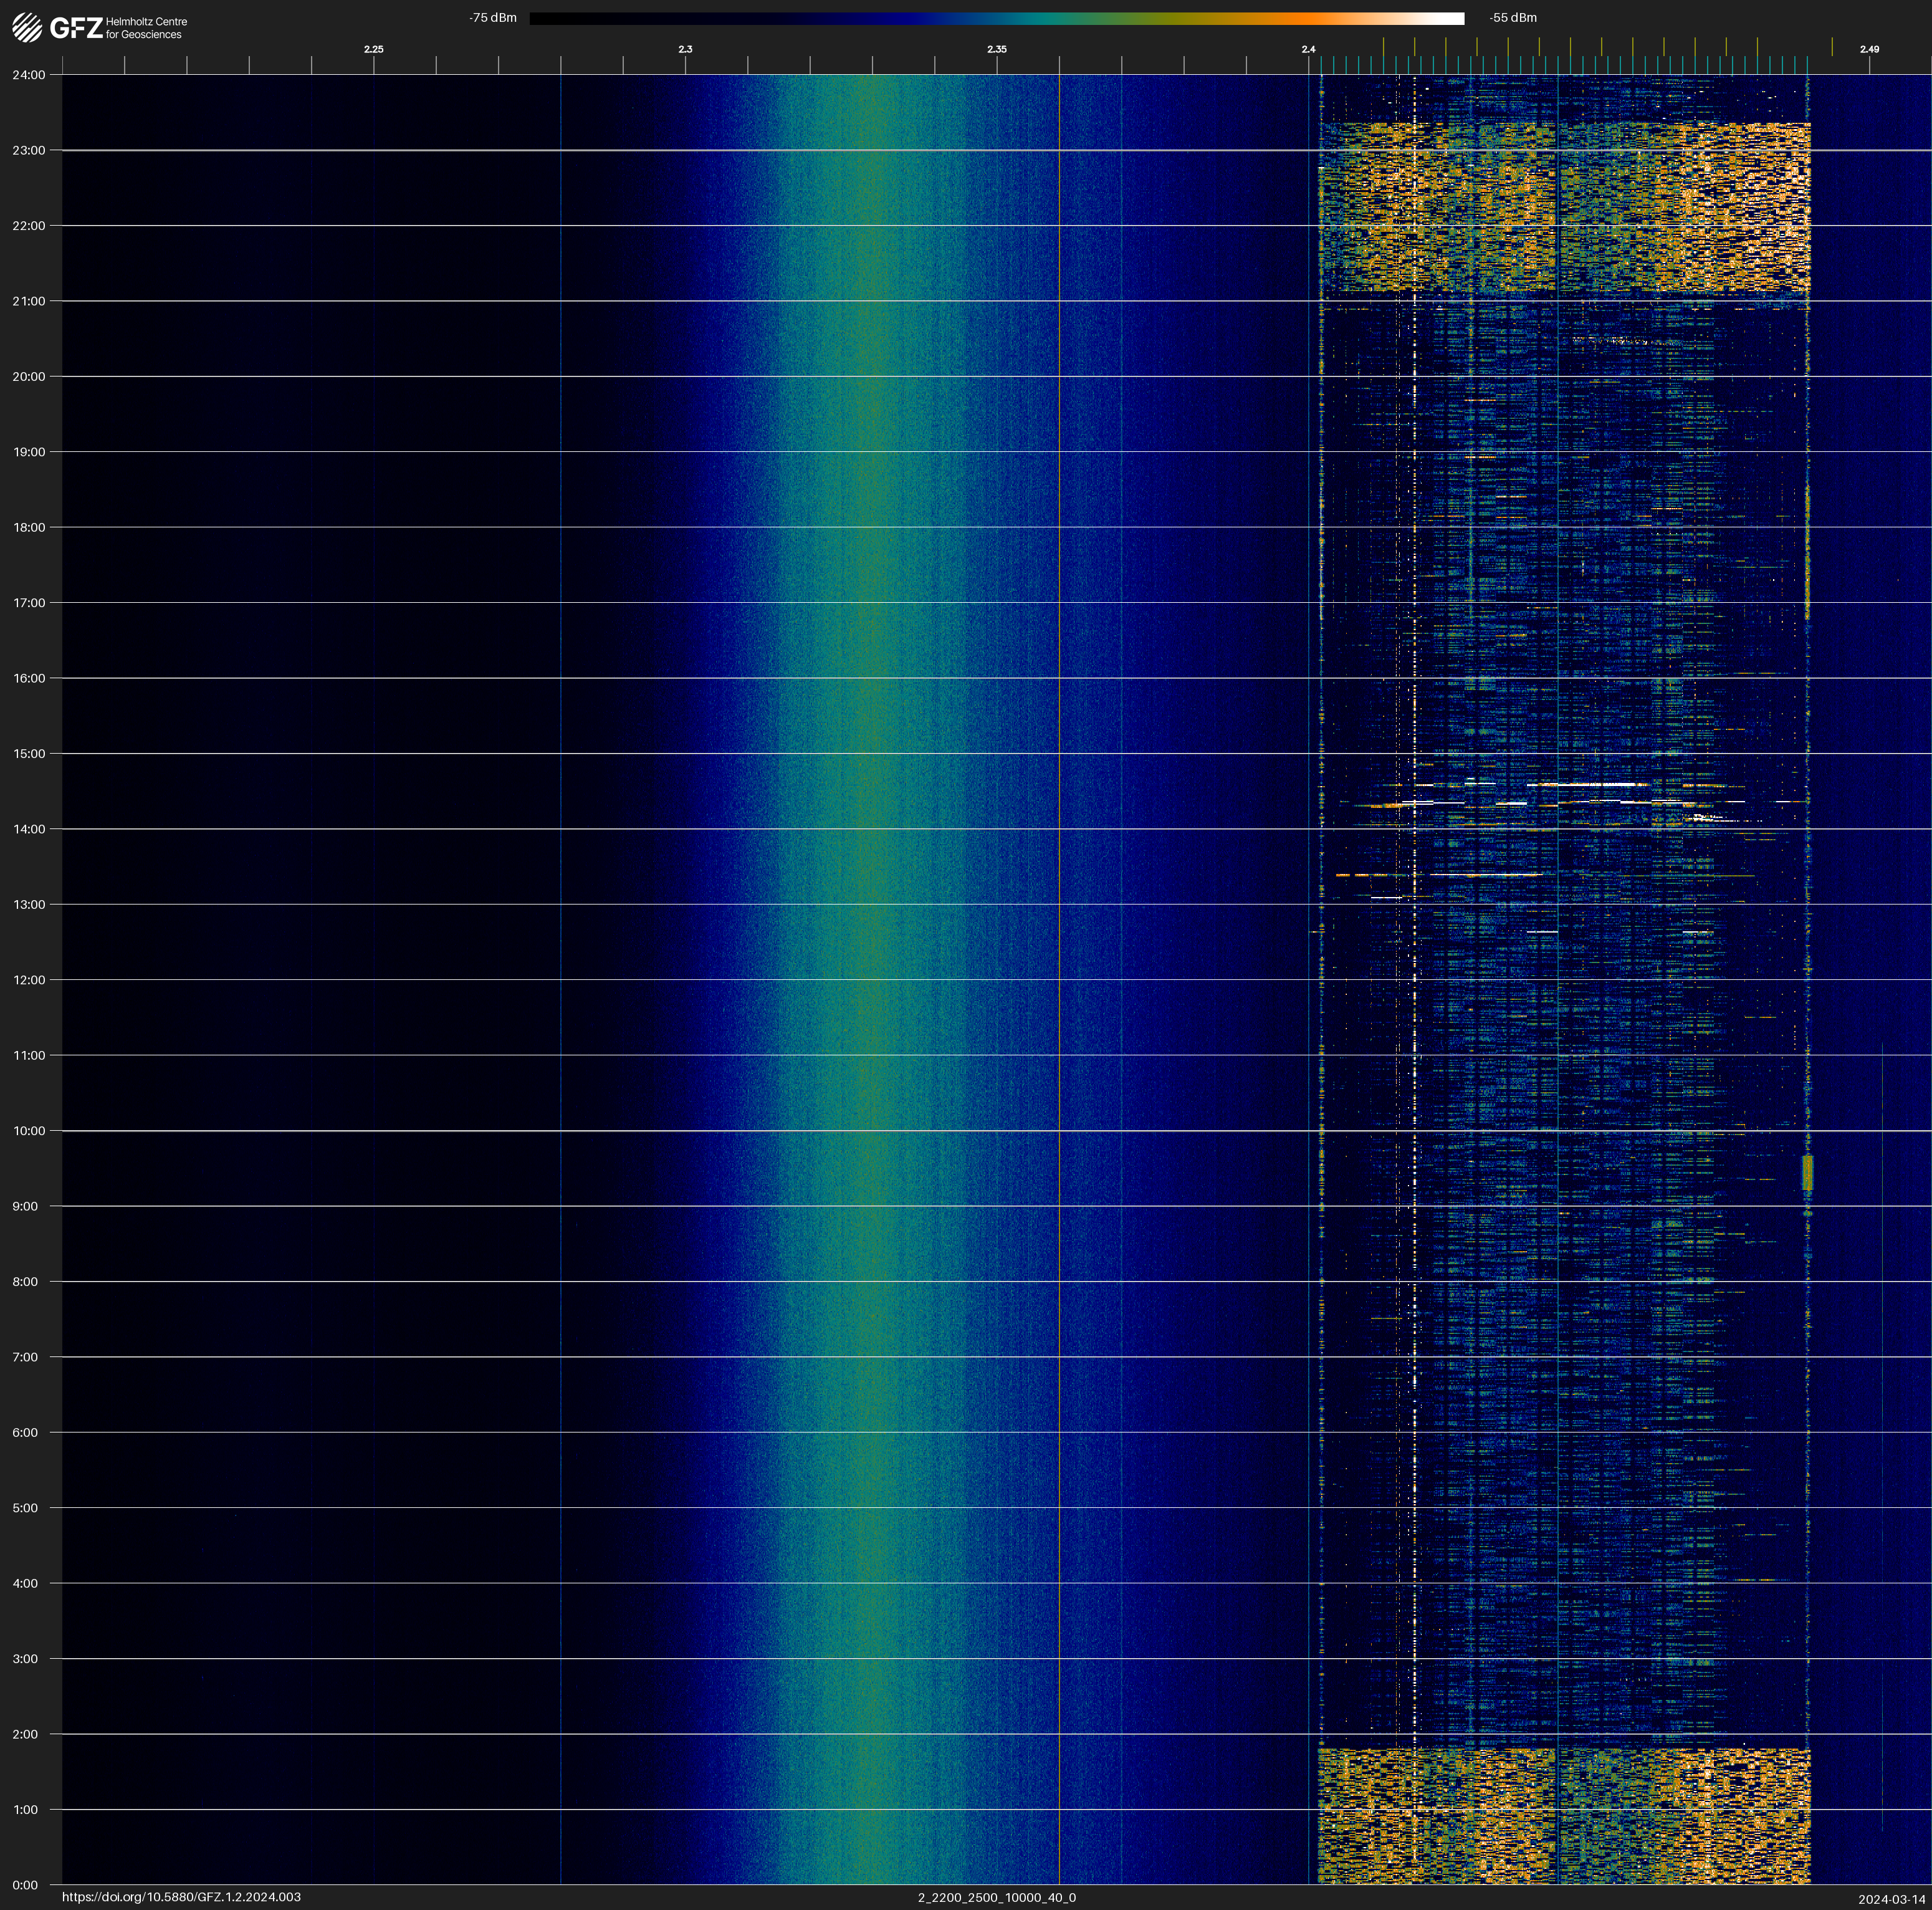Click the 24:00 time axis label
Viewport: 1932px width, 1910px height.
(x=29, y=75)
